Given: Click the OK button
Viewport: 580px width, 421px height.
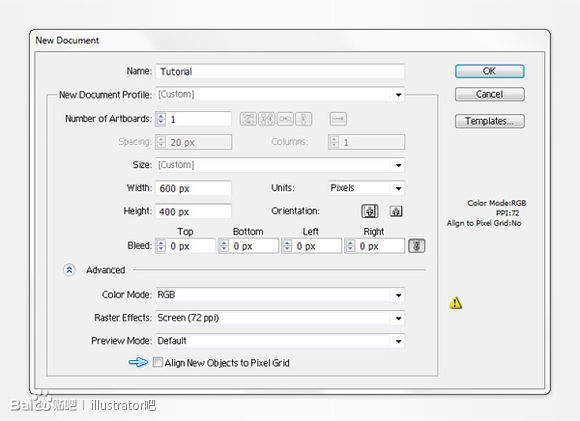Looking at the screenshot, I should click(489, 71).
